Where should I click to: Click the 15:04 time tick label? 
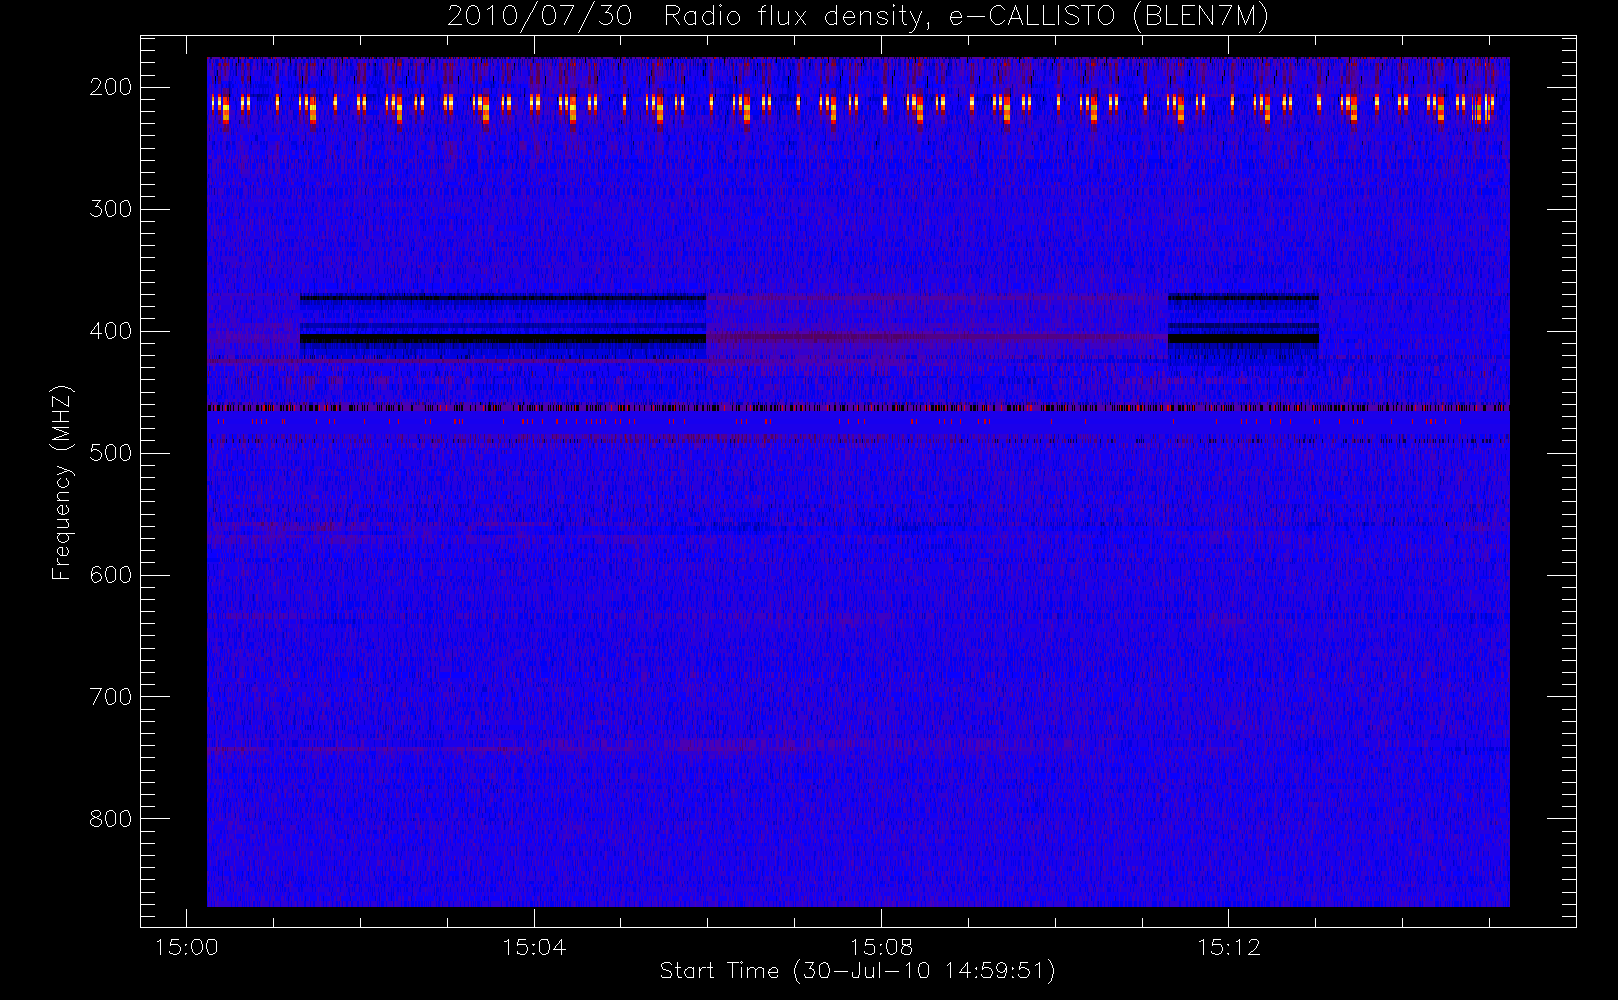click(534, 947)
